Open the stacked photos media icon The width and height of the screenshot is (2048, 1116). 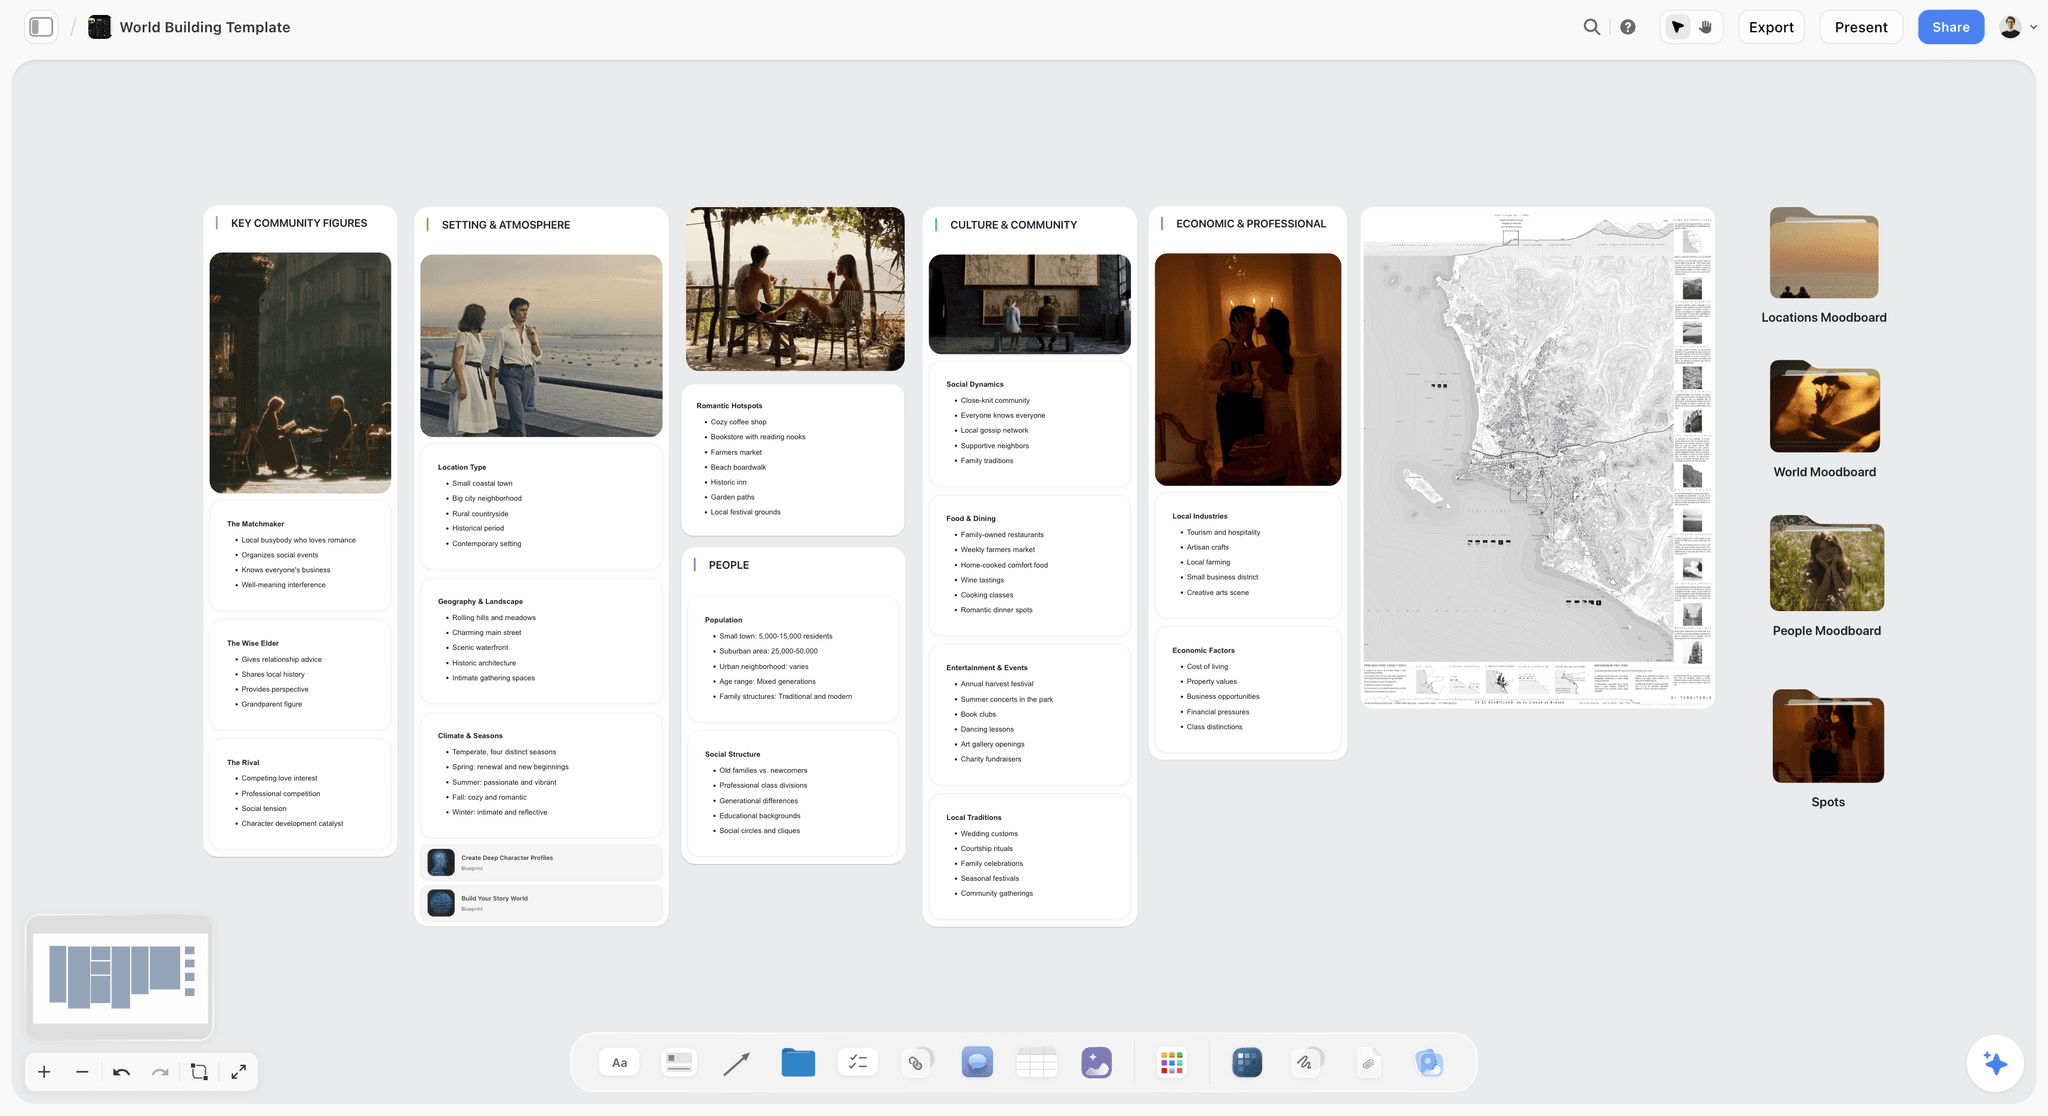[x=1429, y=1062]
